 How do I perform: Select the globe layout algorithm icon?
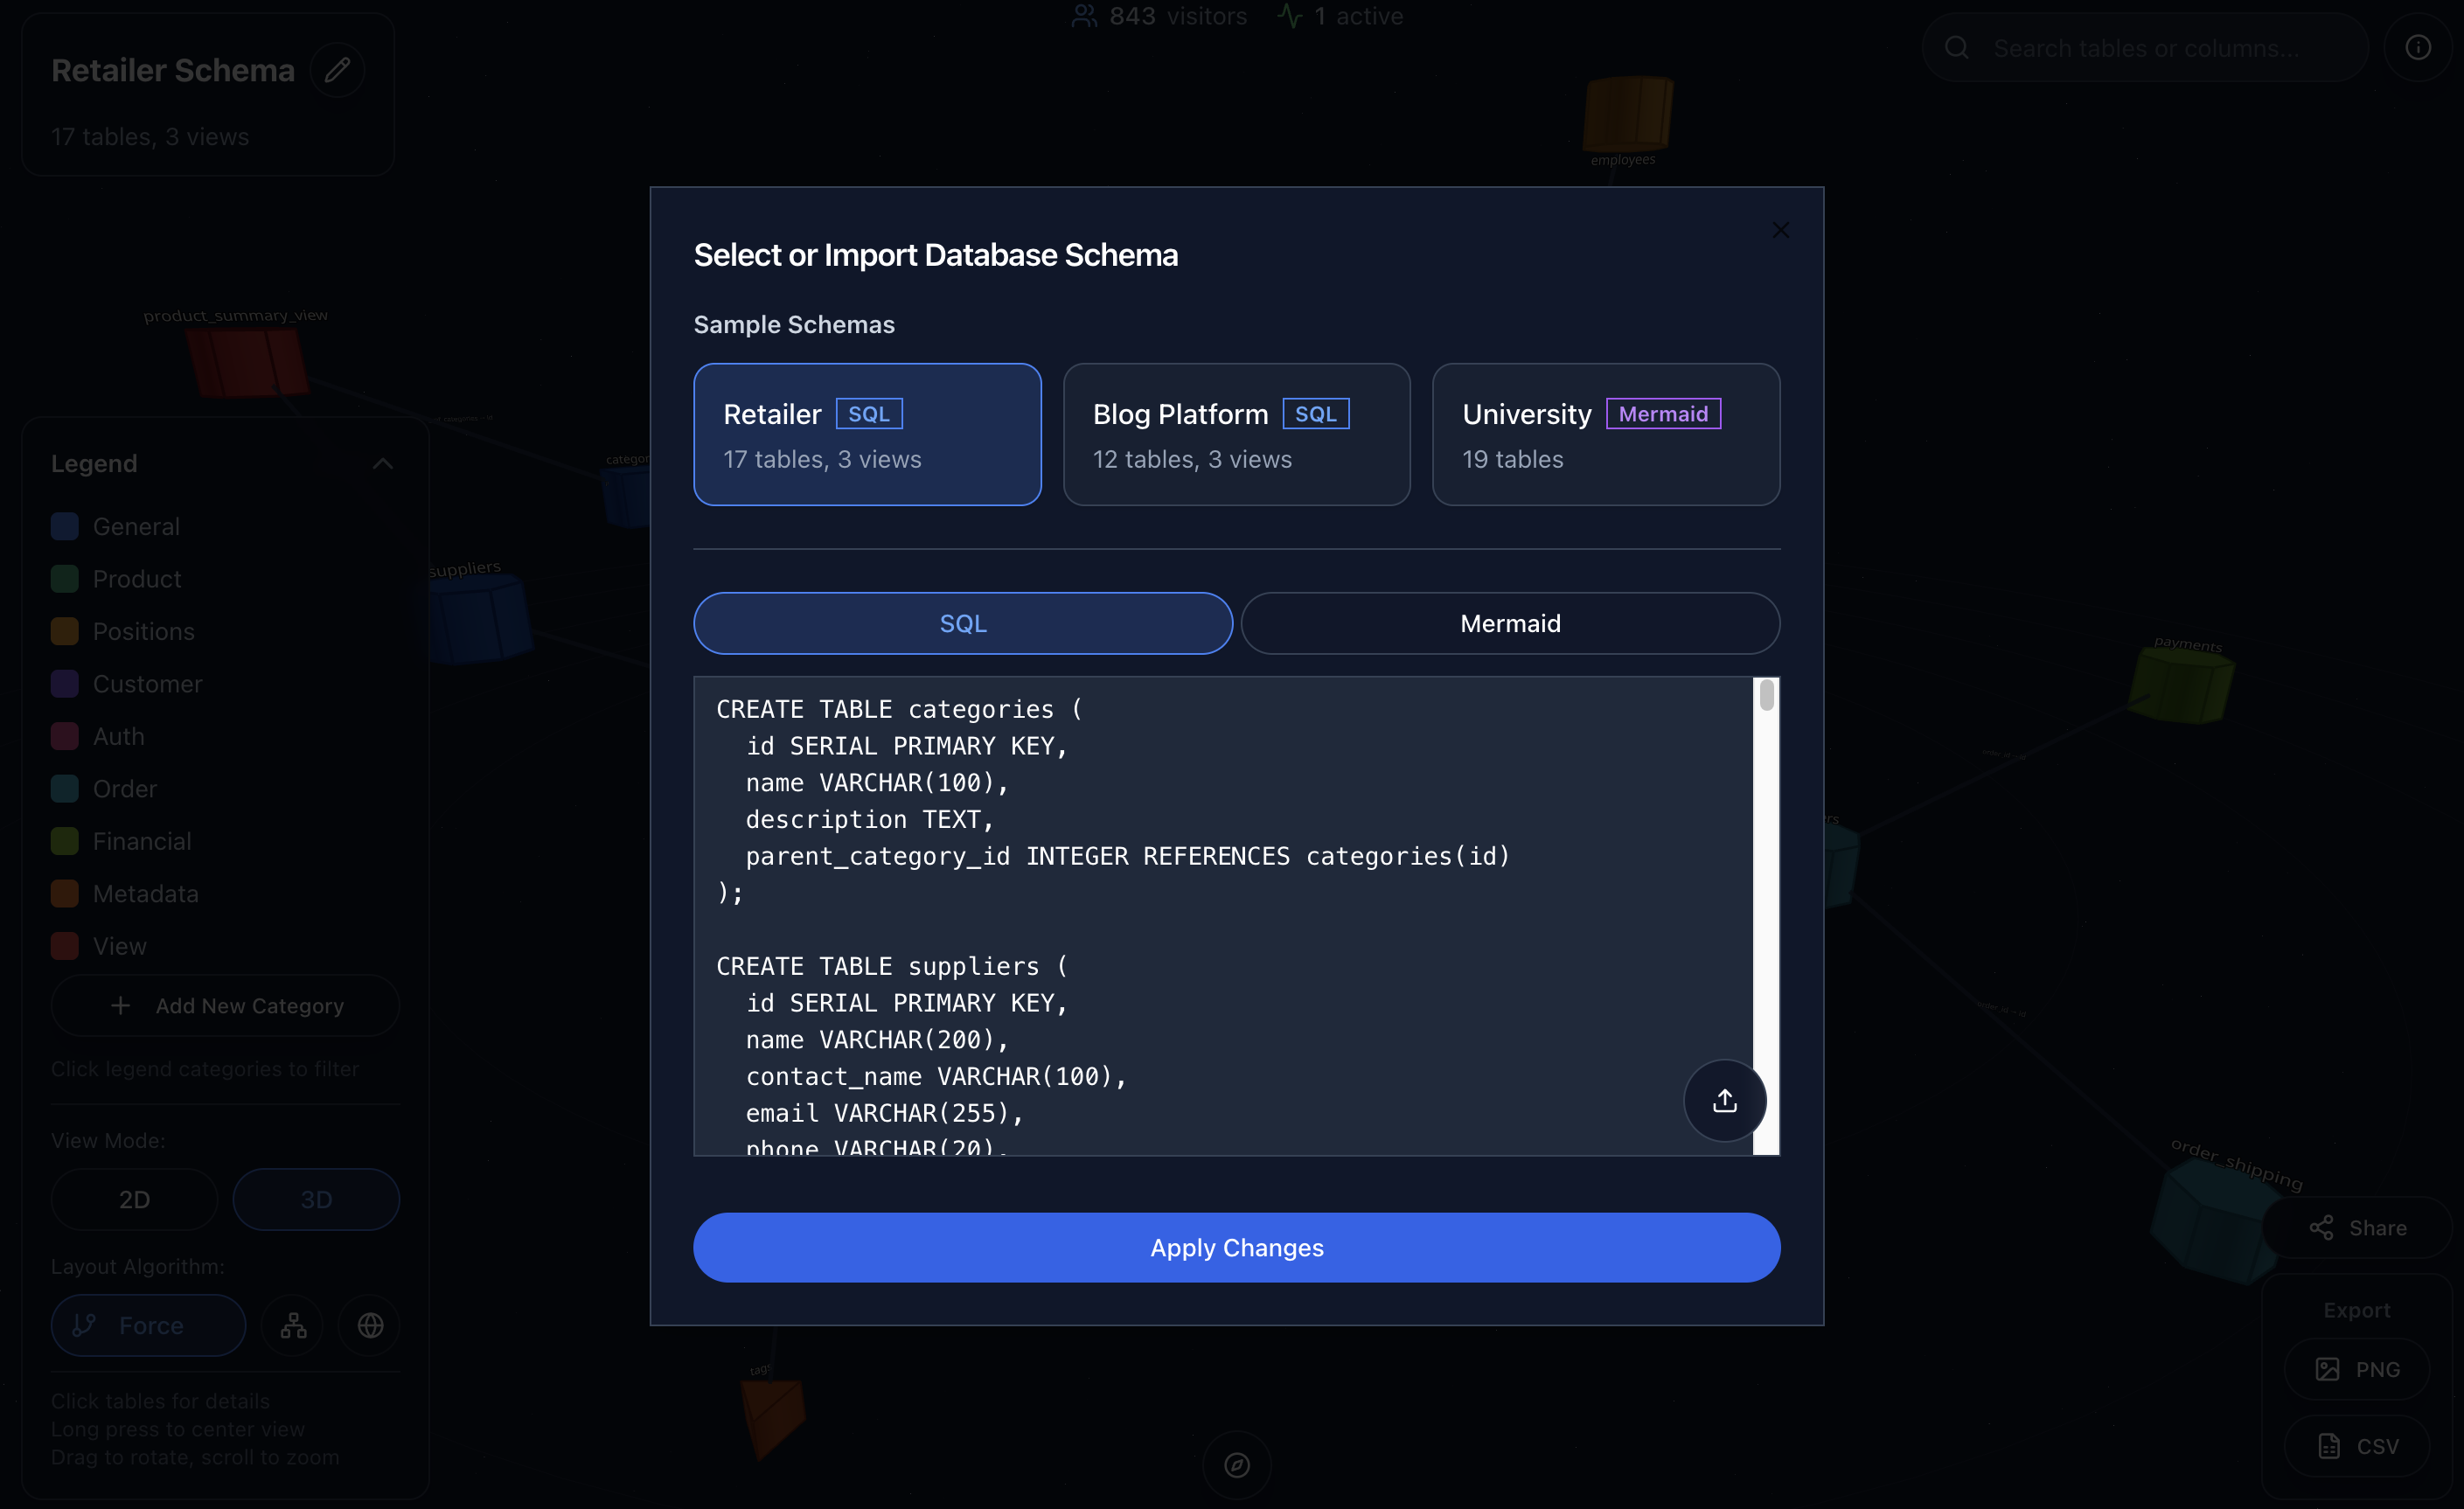(368, 1325)
